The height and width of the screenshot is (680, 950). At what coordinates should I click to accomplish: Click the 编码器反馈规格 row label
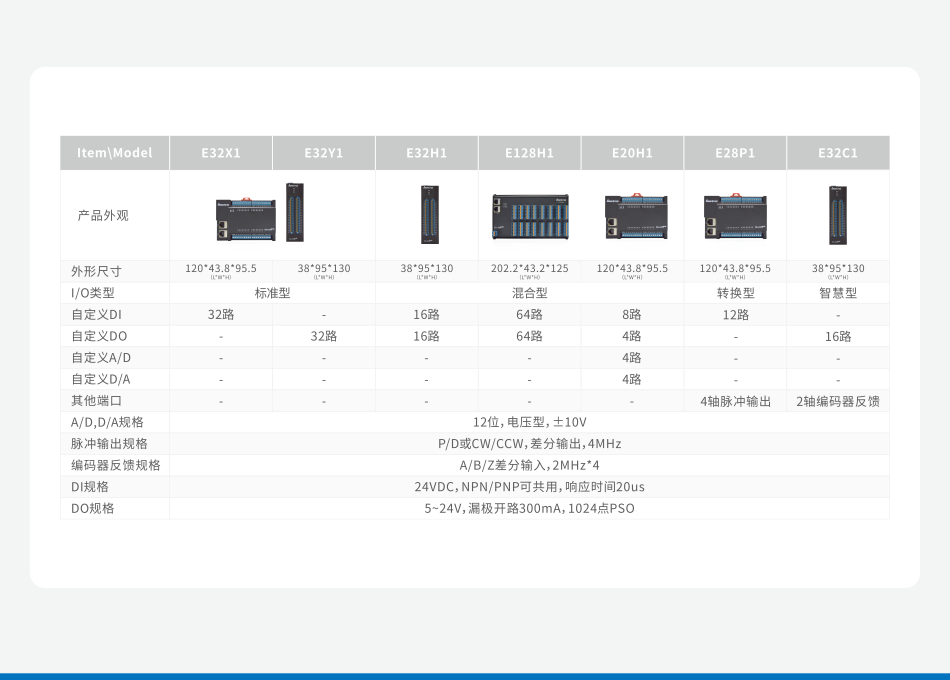click(x=116, y=465)
